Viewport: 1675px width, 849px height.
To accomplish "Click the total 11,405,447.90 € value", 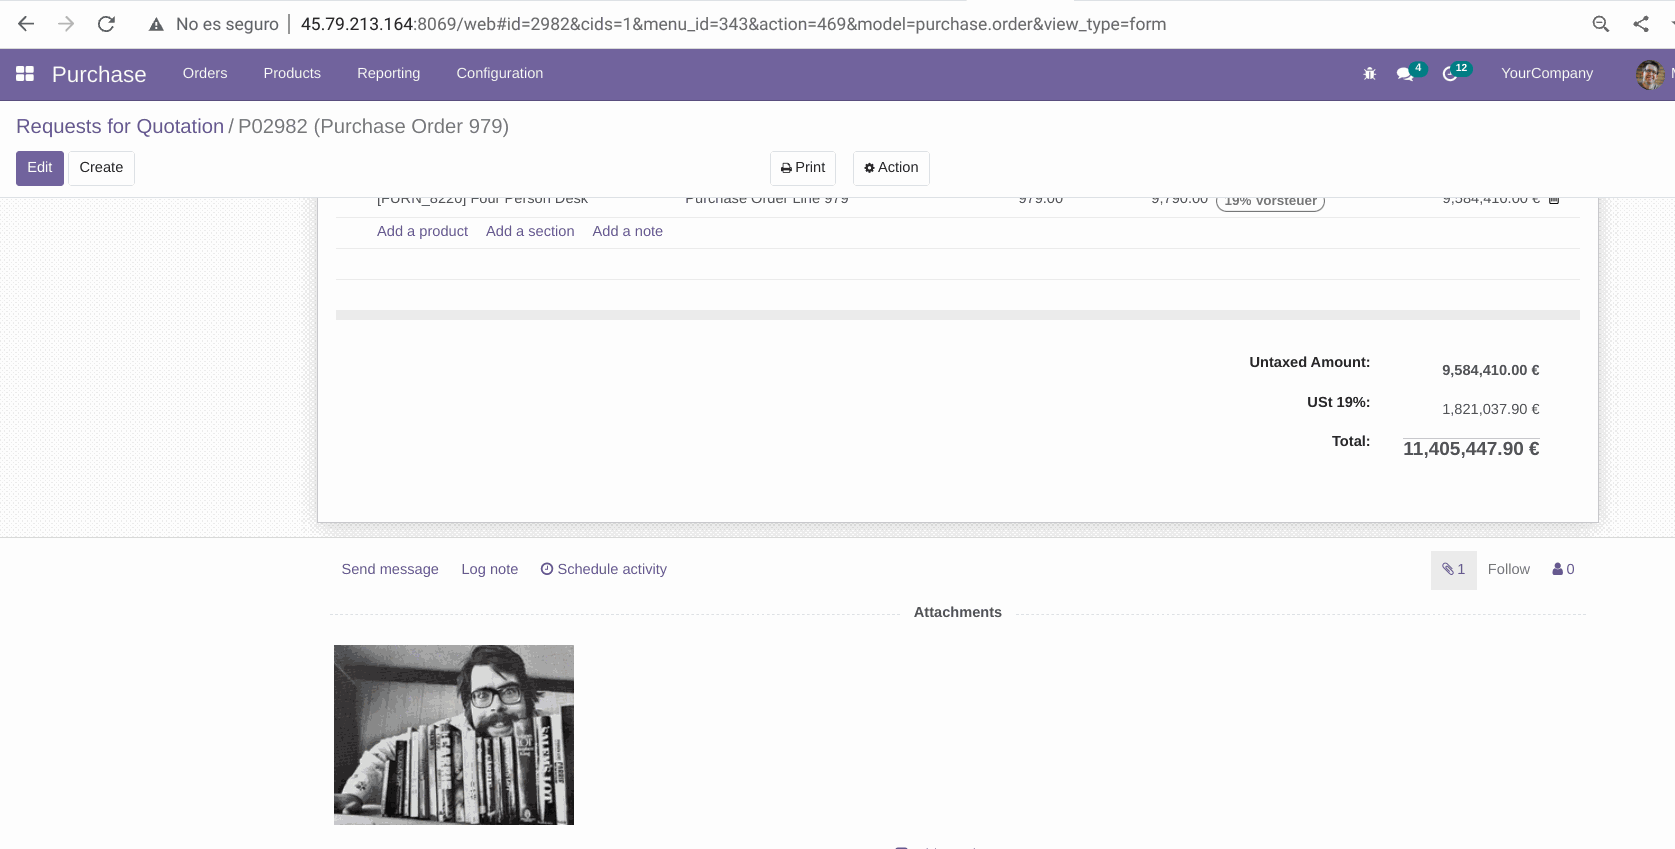I will (x=1470, y=449).
